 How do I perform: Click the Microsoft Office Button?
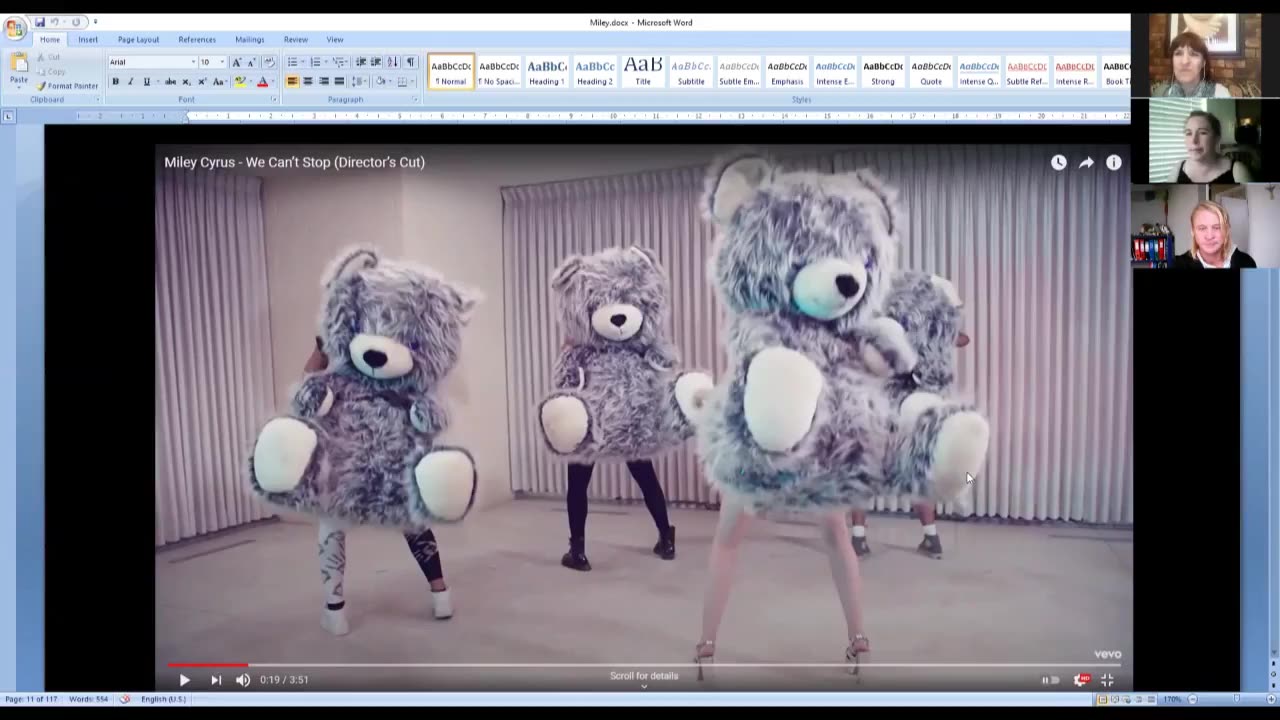click(x=14, y=27)
